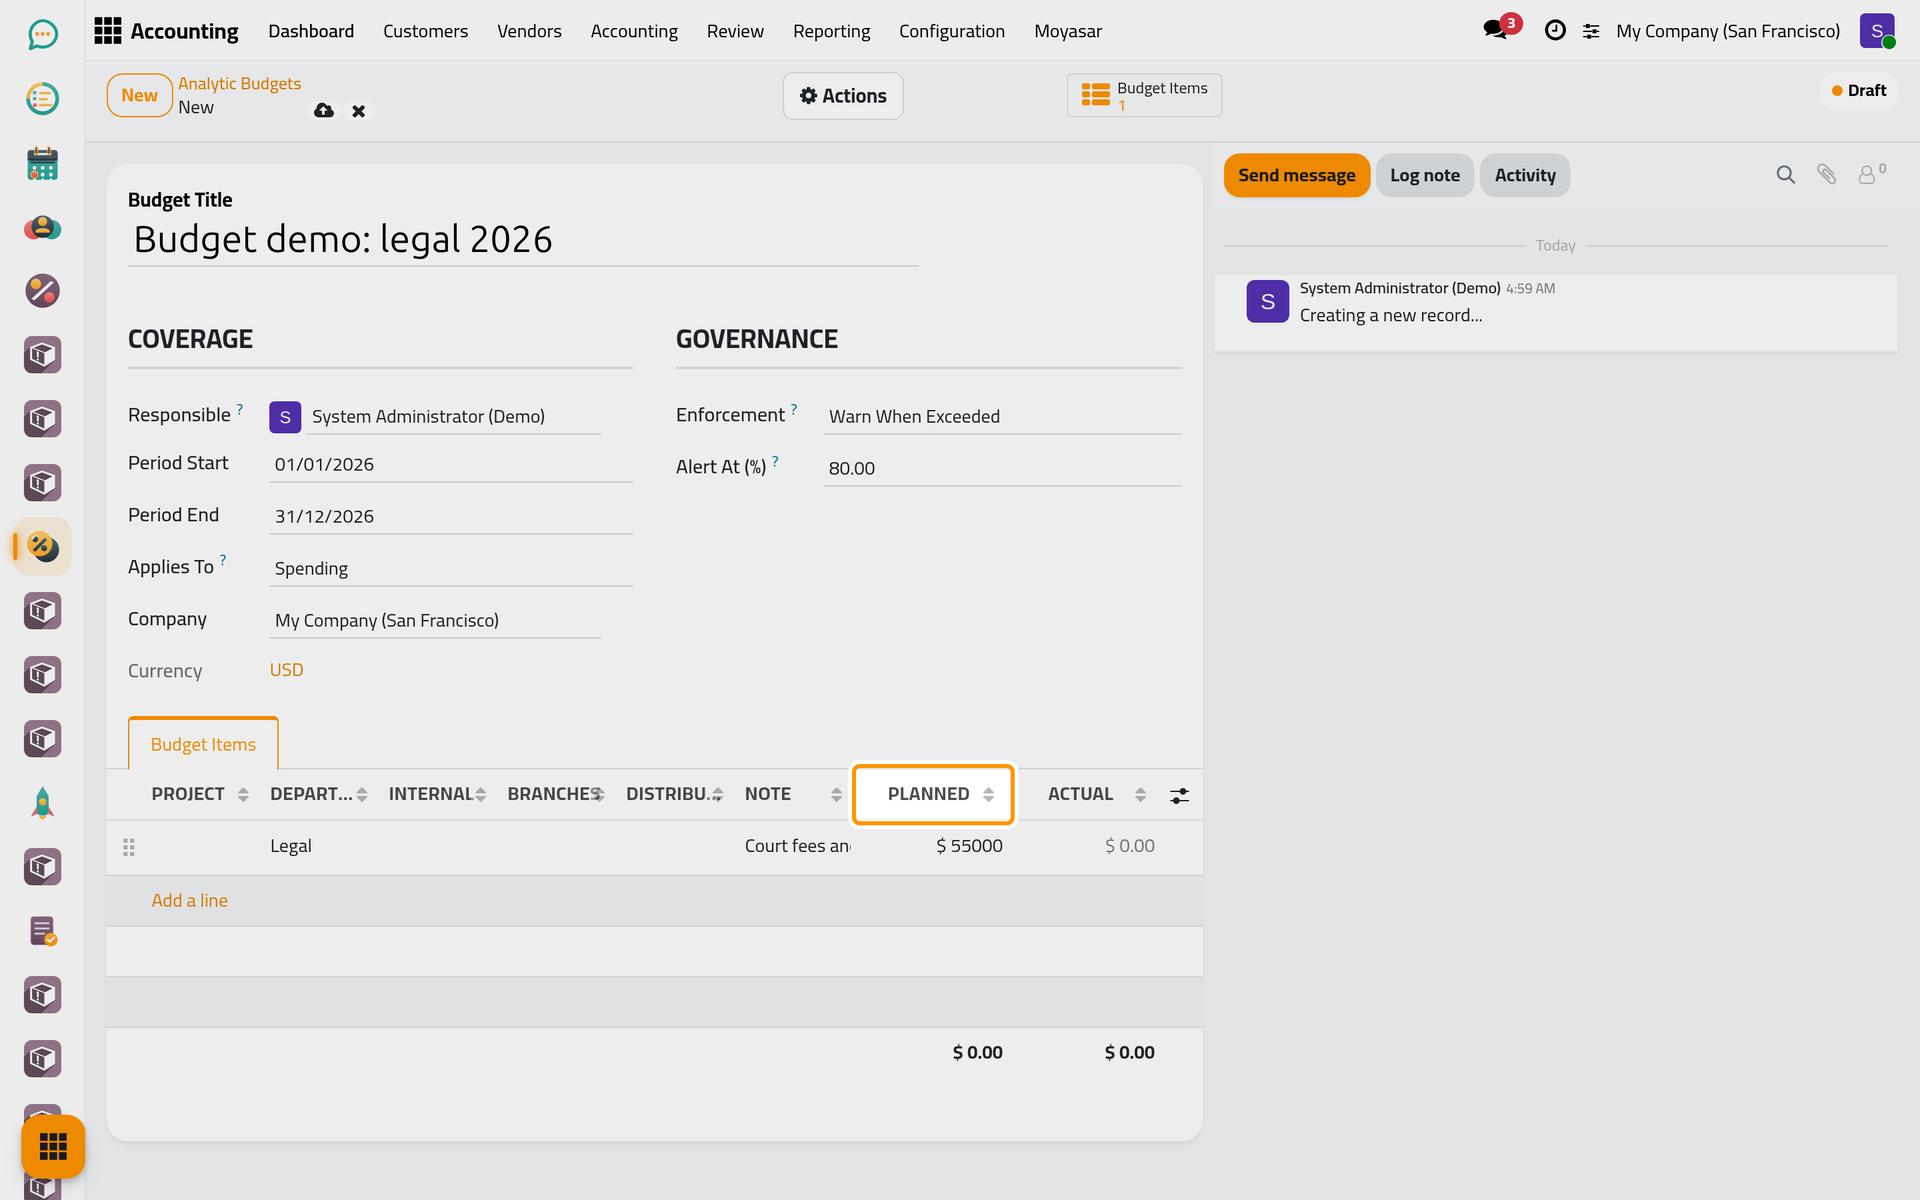
Task: Open the Discuss chat bubble sidebar icon
Action: (42, 35)
